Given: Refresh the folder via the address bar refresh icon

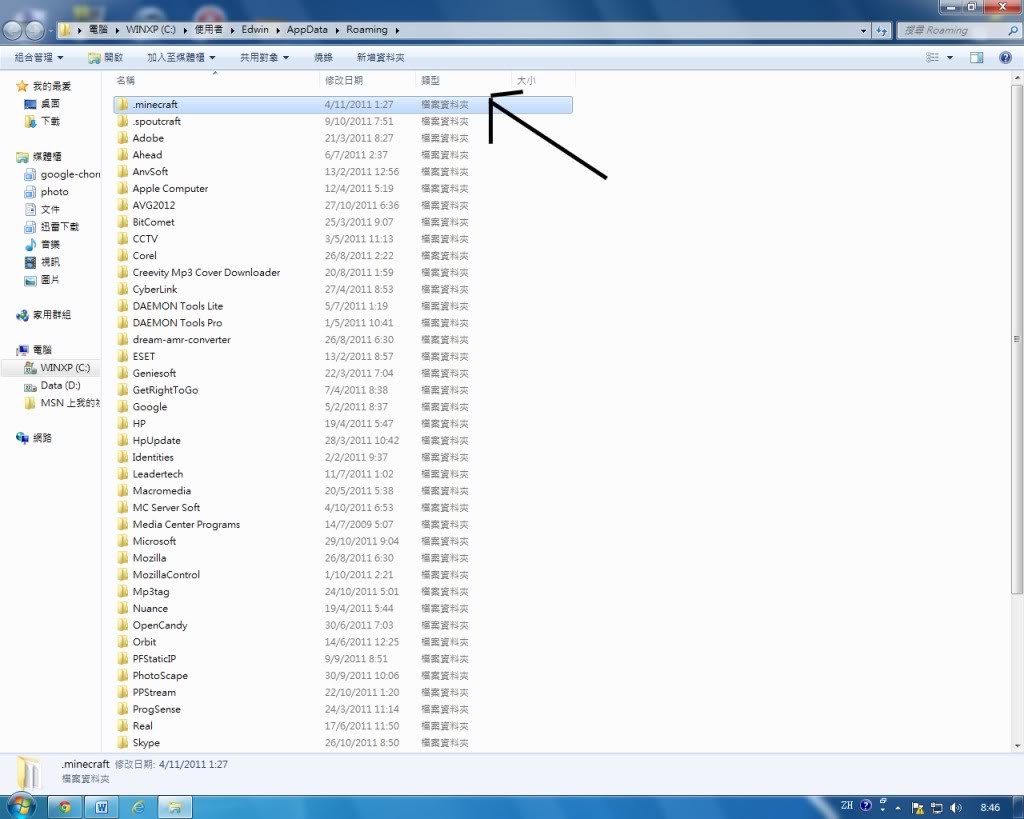Looking at the screenshot, I should [882, 30].
